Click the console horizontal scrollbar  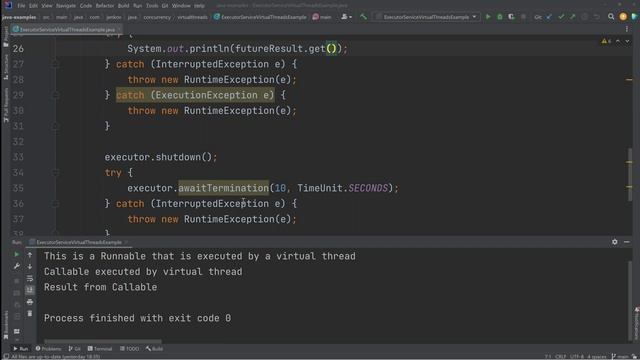pos(102,341)
